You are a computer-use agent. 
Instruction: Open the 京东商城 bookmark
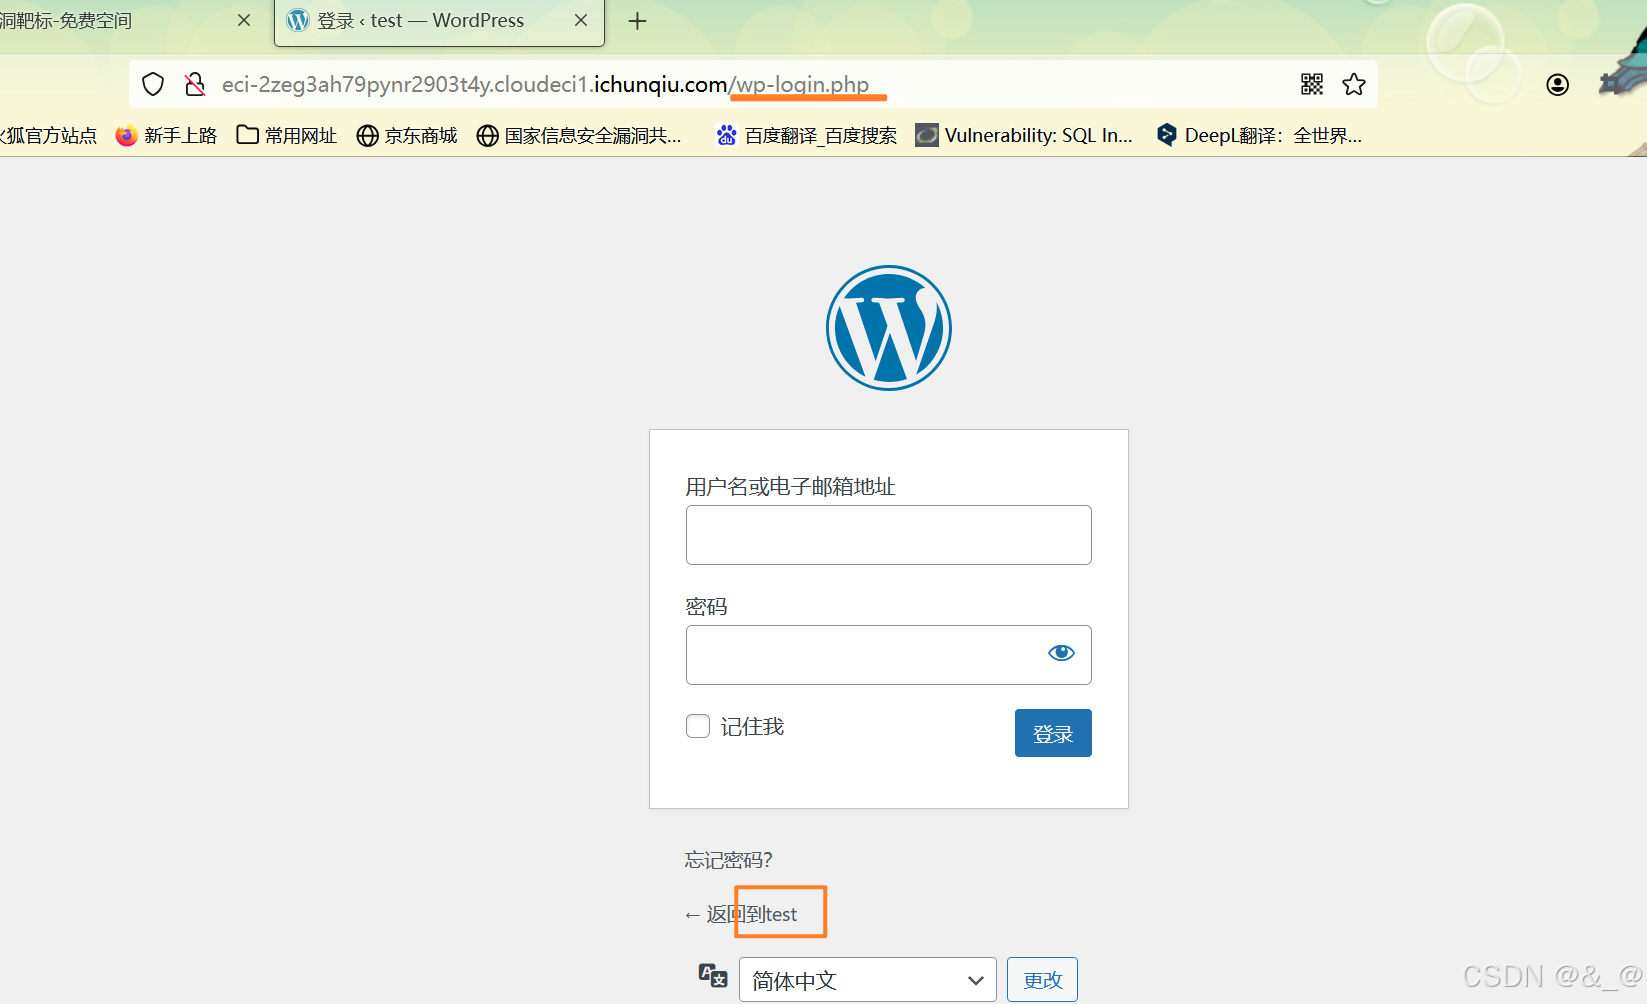coord(407,135)
